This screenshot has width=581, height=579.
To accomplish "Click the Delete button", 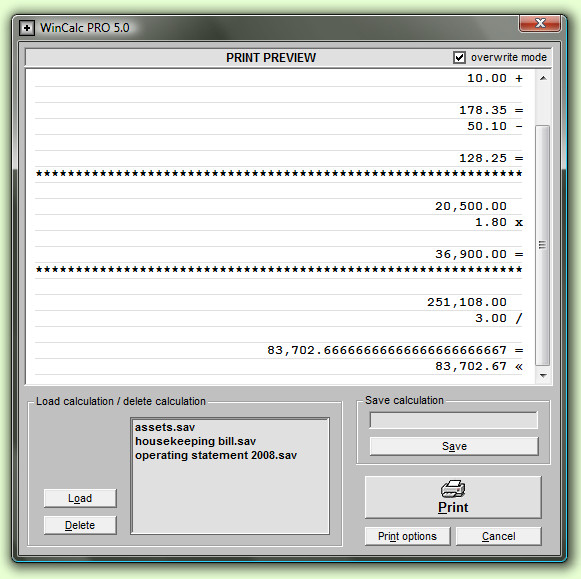I will tap(80, 525).
